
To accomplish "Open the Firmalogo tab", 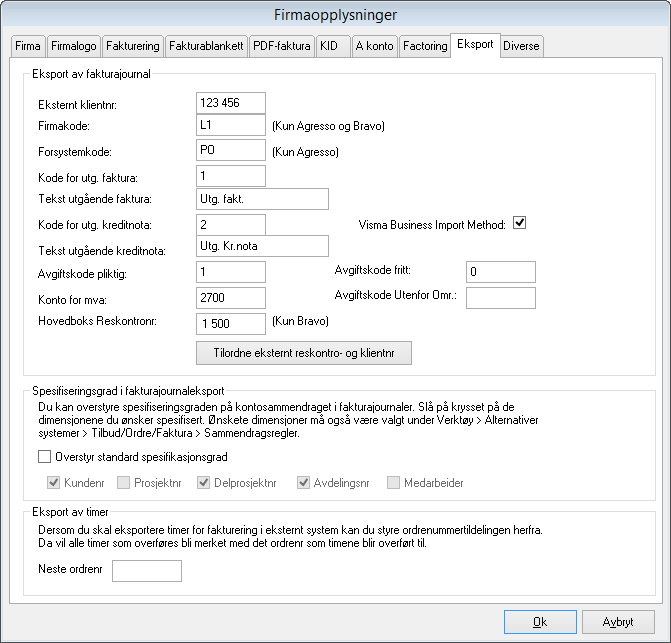I will [x=74, y=46].
